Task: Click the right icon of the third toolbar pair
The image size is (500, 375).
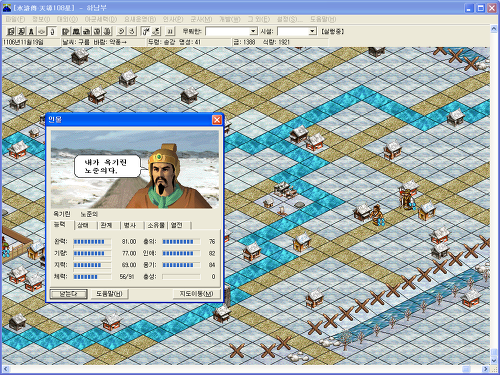Action: 132,31
